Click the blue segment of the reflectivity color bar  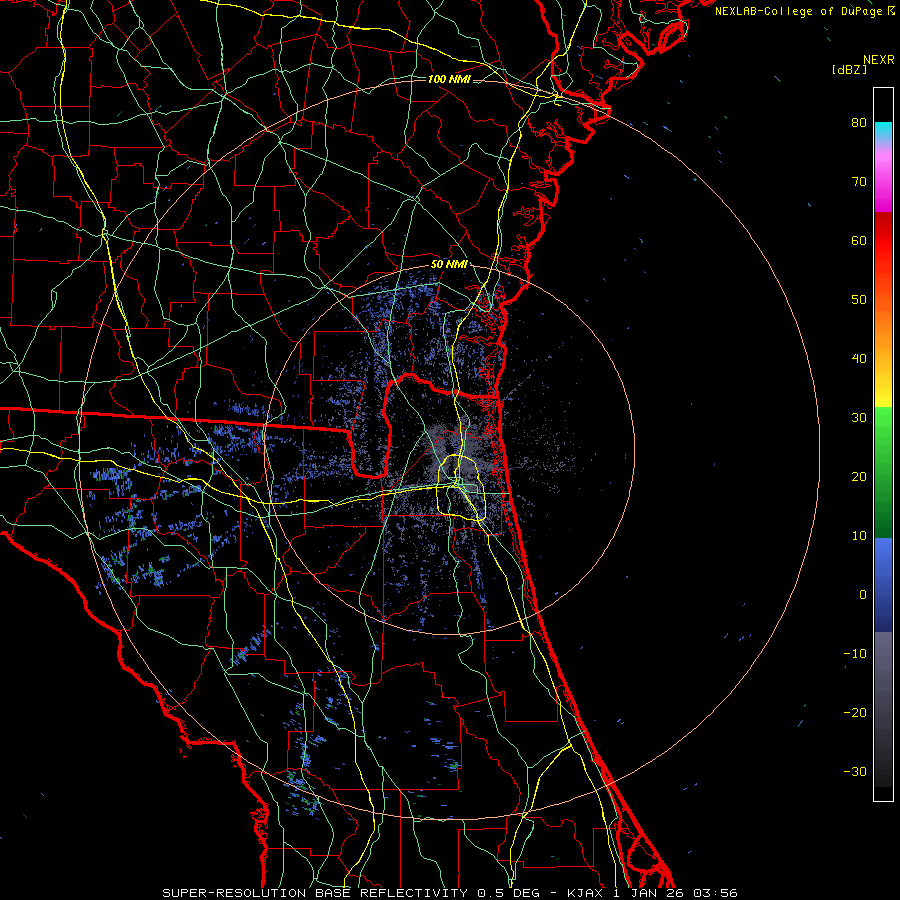(x=883, y=585)
